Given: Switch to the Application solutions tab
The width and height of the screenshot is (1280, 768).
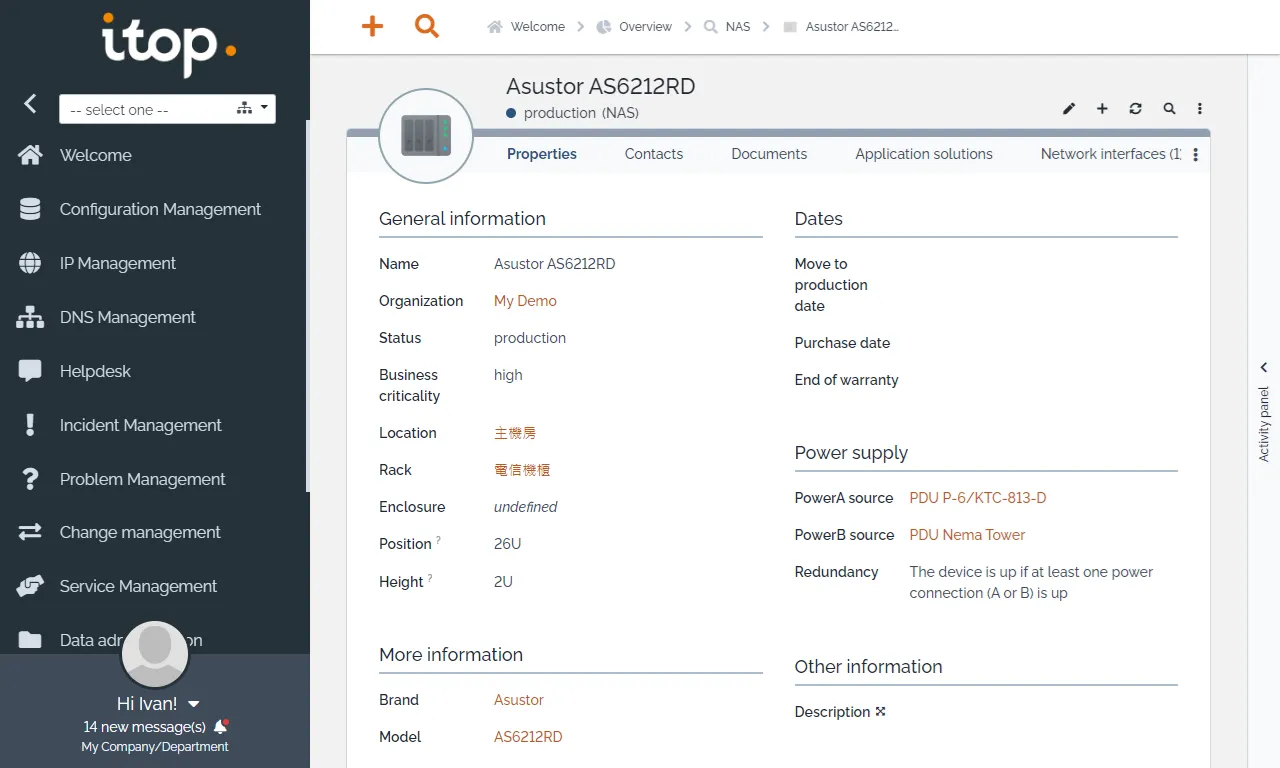Looking at the screenshot, I should click(924, 154).
